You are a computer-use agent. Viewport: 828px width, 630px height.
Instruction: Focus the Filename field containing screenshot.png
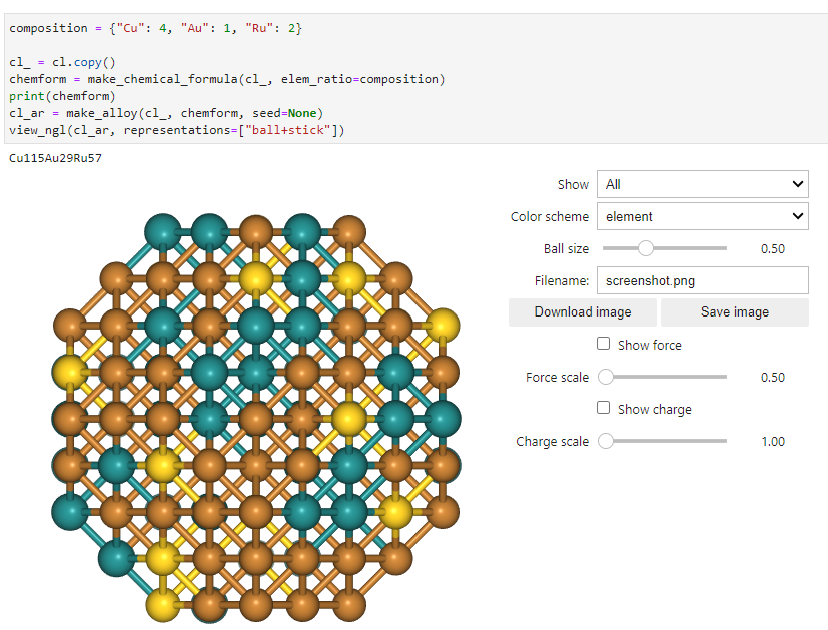coord(702,281)
